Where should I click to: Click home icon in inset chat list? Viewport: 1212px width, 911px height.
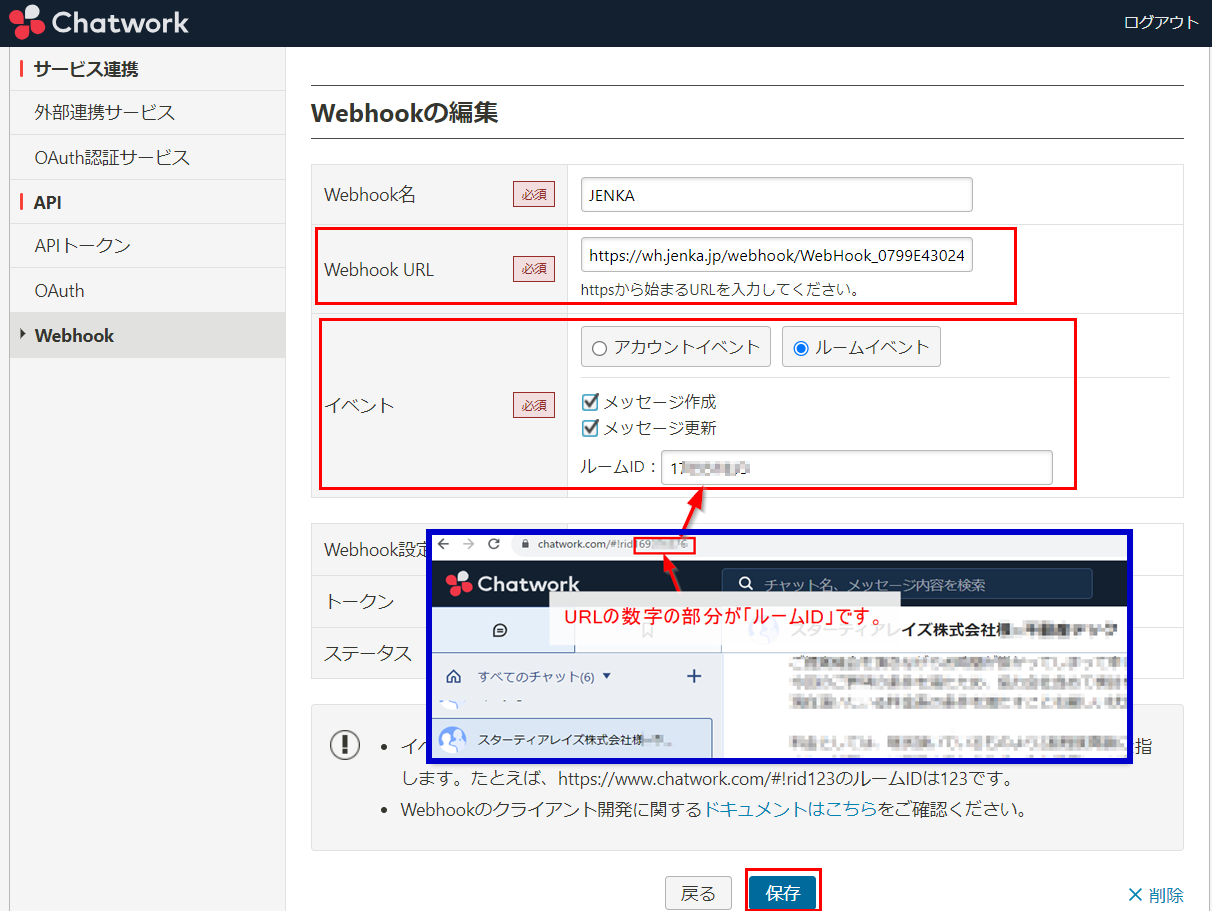pyautogui.click(x=454, y=677)
